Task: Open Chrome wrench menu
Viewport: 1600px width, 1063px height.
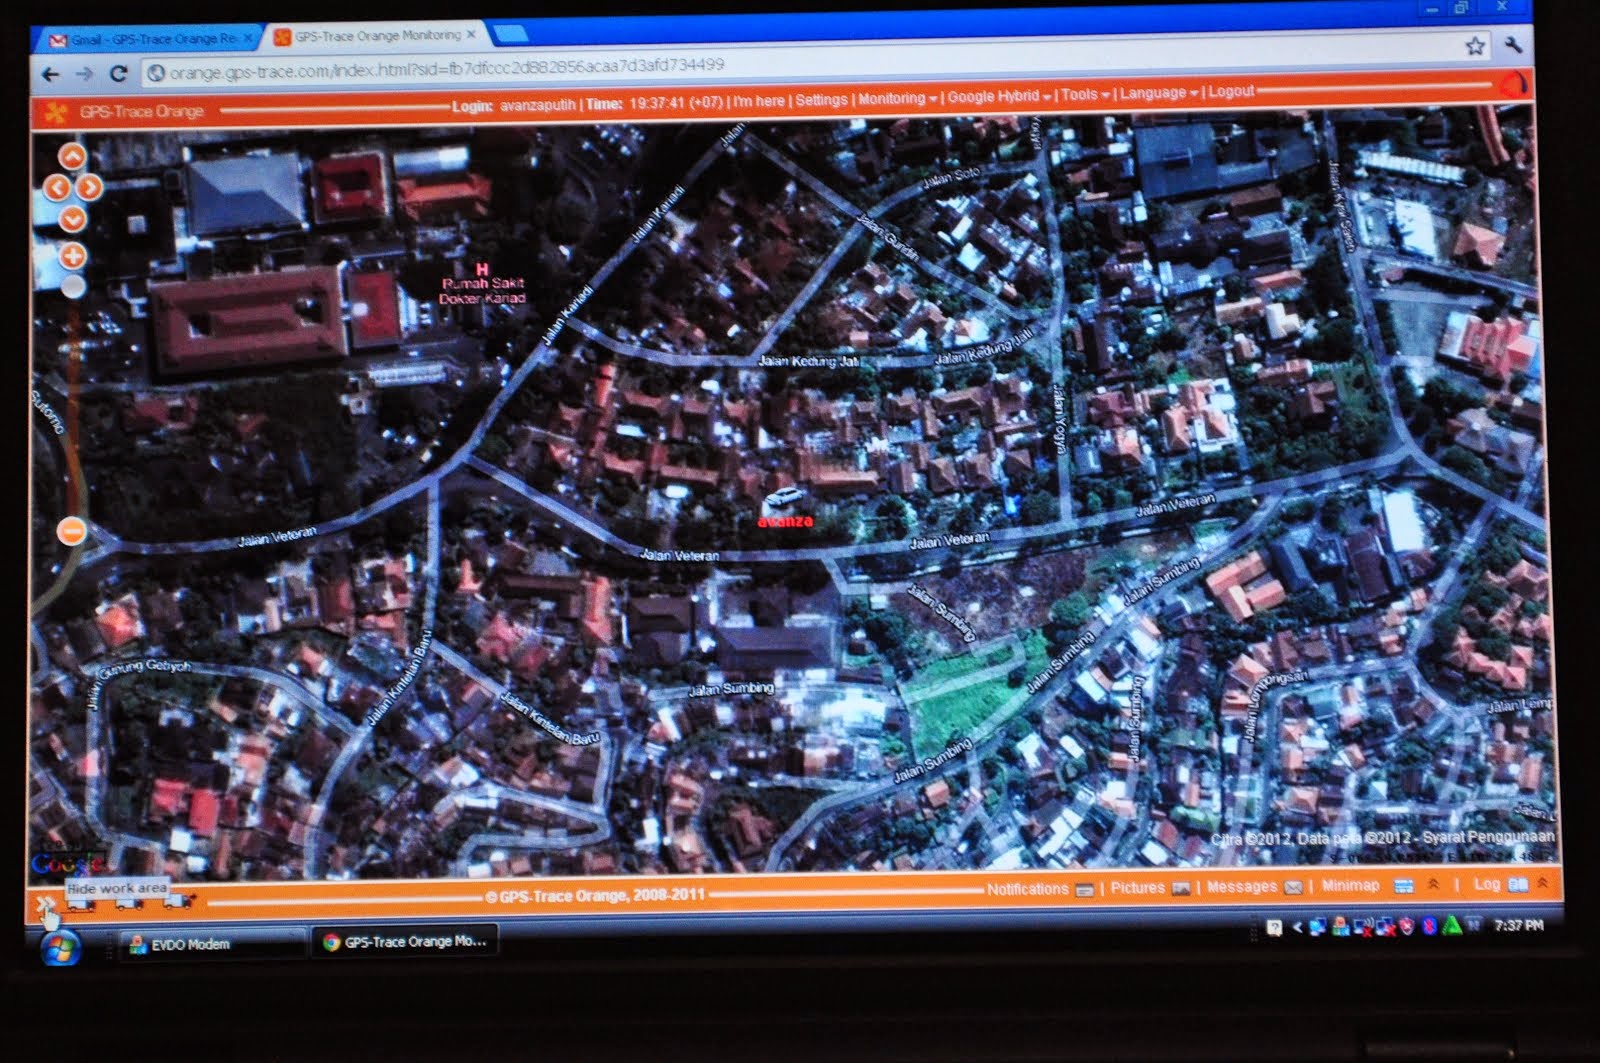Action: point(1513,45)
